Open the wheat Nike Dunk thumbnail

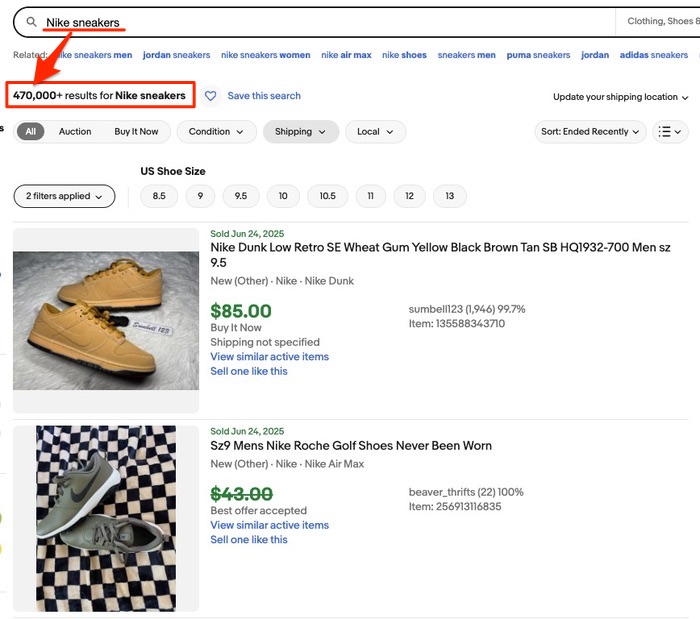[x=106, y=320]
